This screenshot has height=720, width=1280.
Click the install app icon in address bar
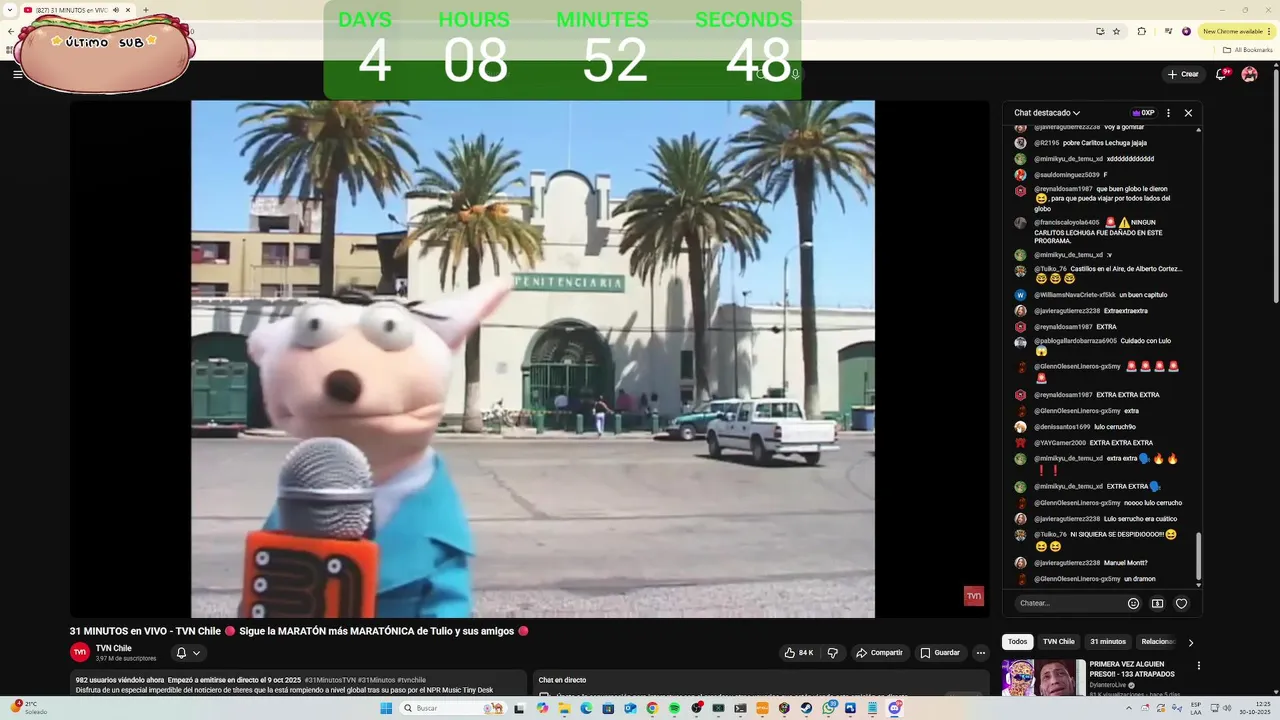coord(1100,31)
